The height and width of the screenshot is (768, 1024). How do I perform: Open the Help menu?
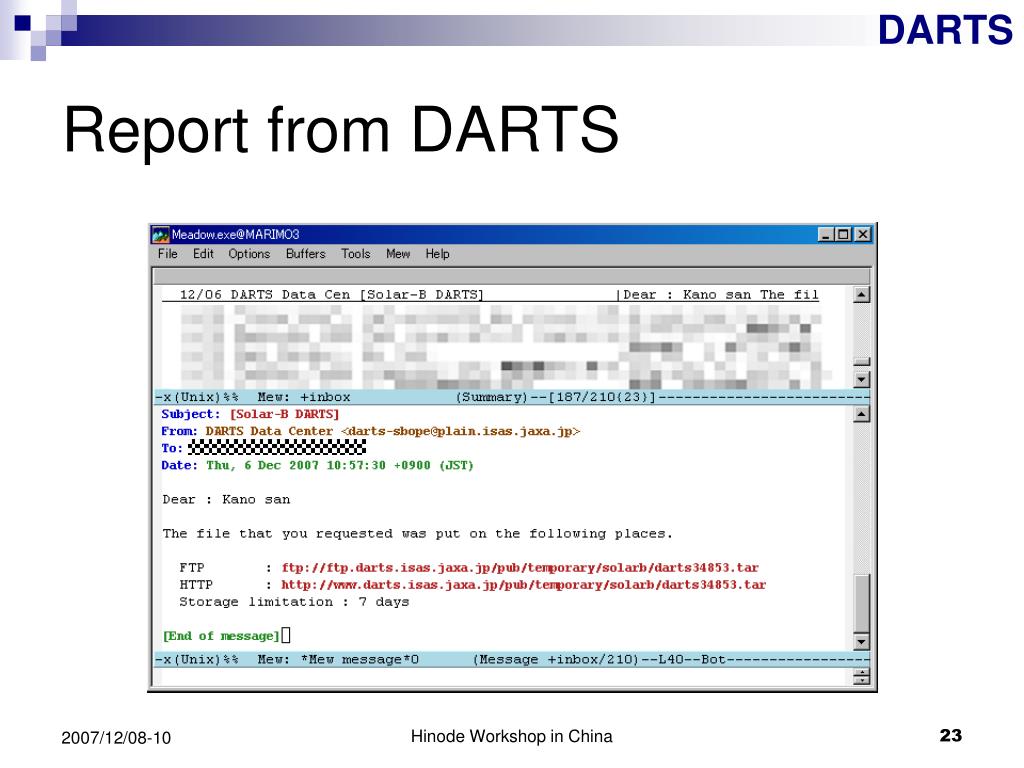point(438,254)
